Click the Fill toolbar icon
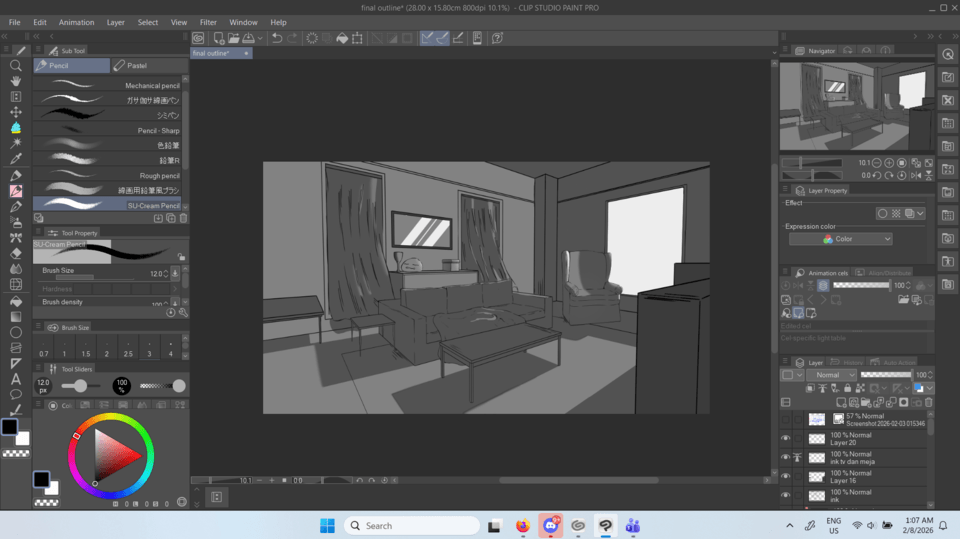Image resolution: width=960 pixels, height=539 pixels. (342, 38)
